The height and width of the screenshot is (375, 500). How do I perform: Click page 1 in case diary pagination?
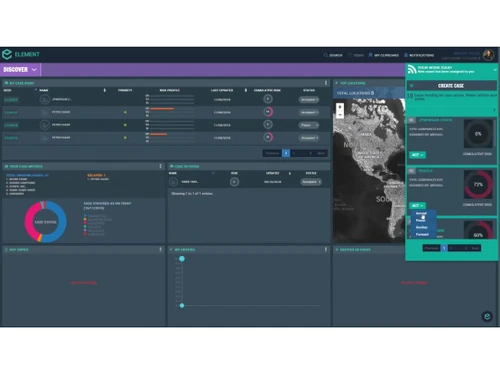point(286,153)
